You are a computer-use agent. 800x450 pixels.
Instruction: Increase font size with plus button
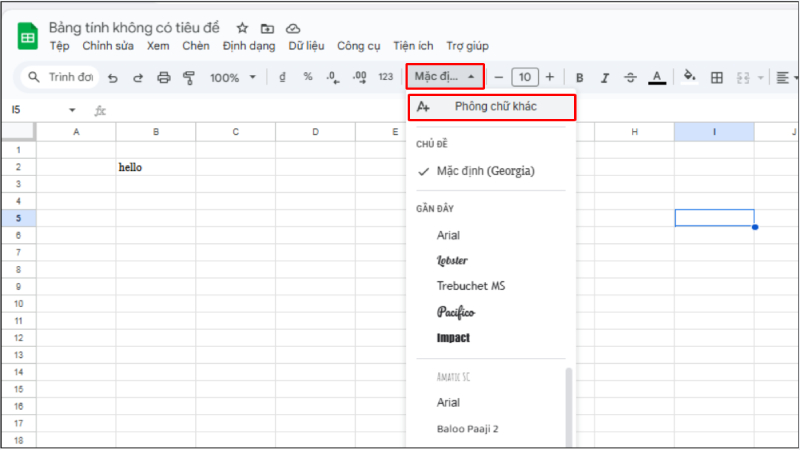click(550, 77)
